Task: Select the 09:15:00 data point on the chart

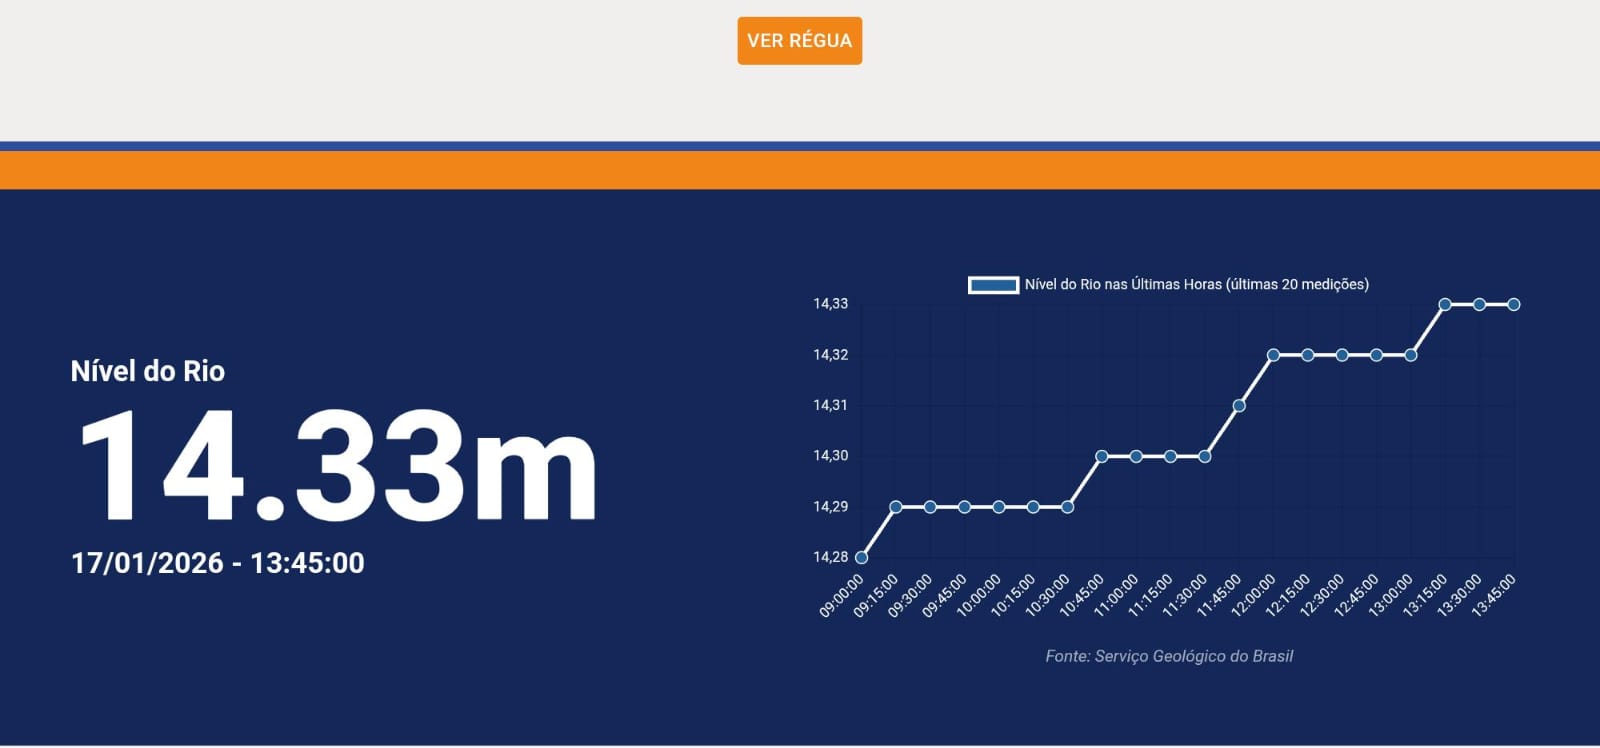Action: 896,507
